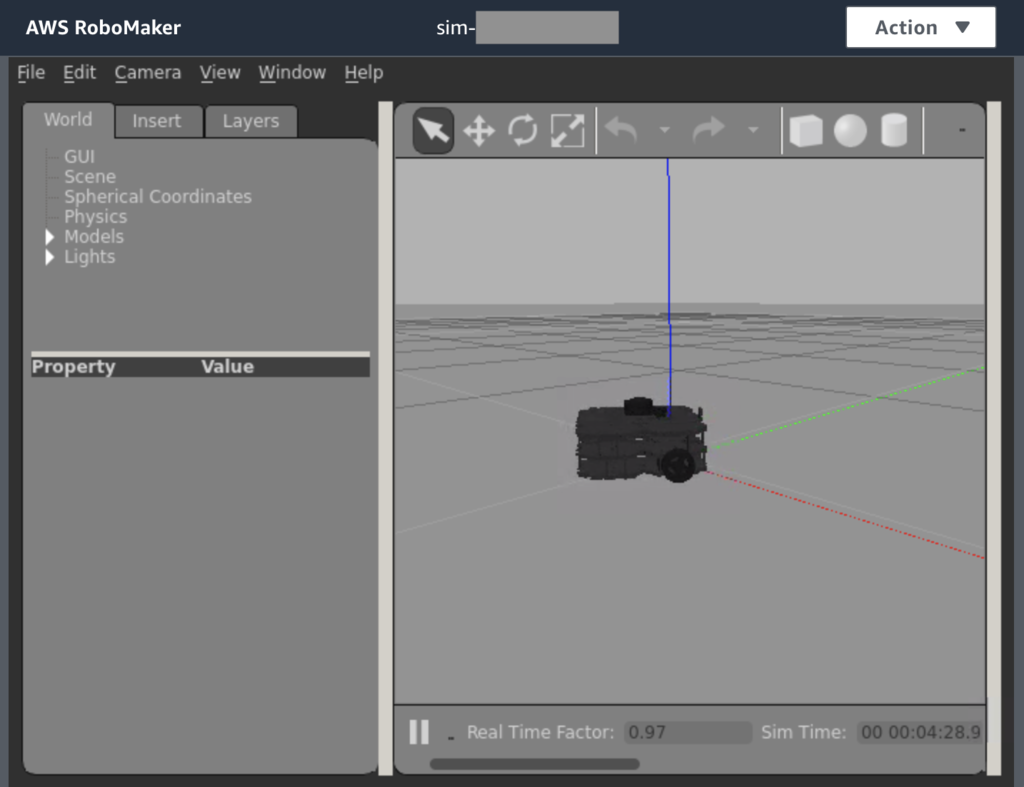Insert a box shape

[806, 131]
